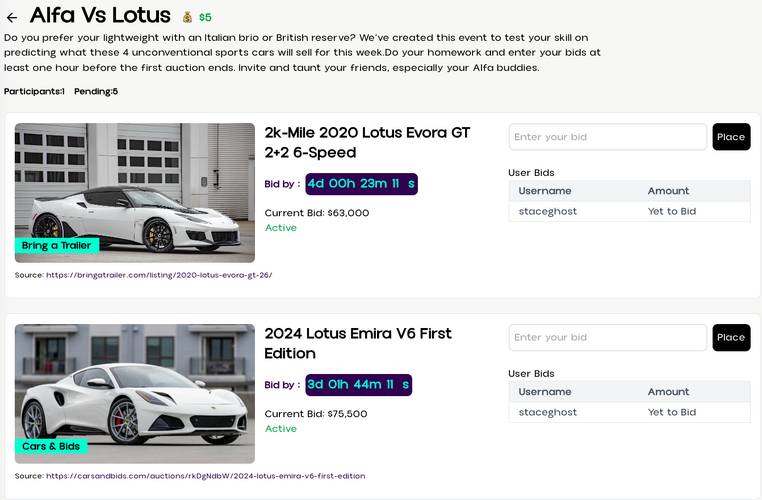
Task: Click the Evora countdown timer
Action: [361, 184]
